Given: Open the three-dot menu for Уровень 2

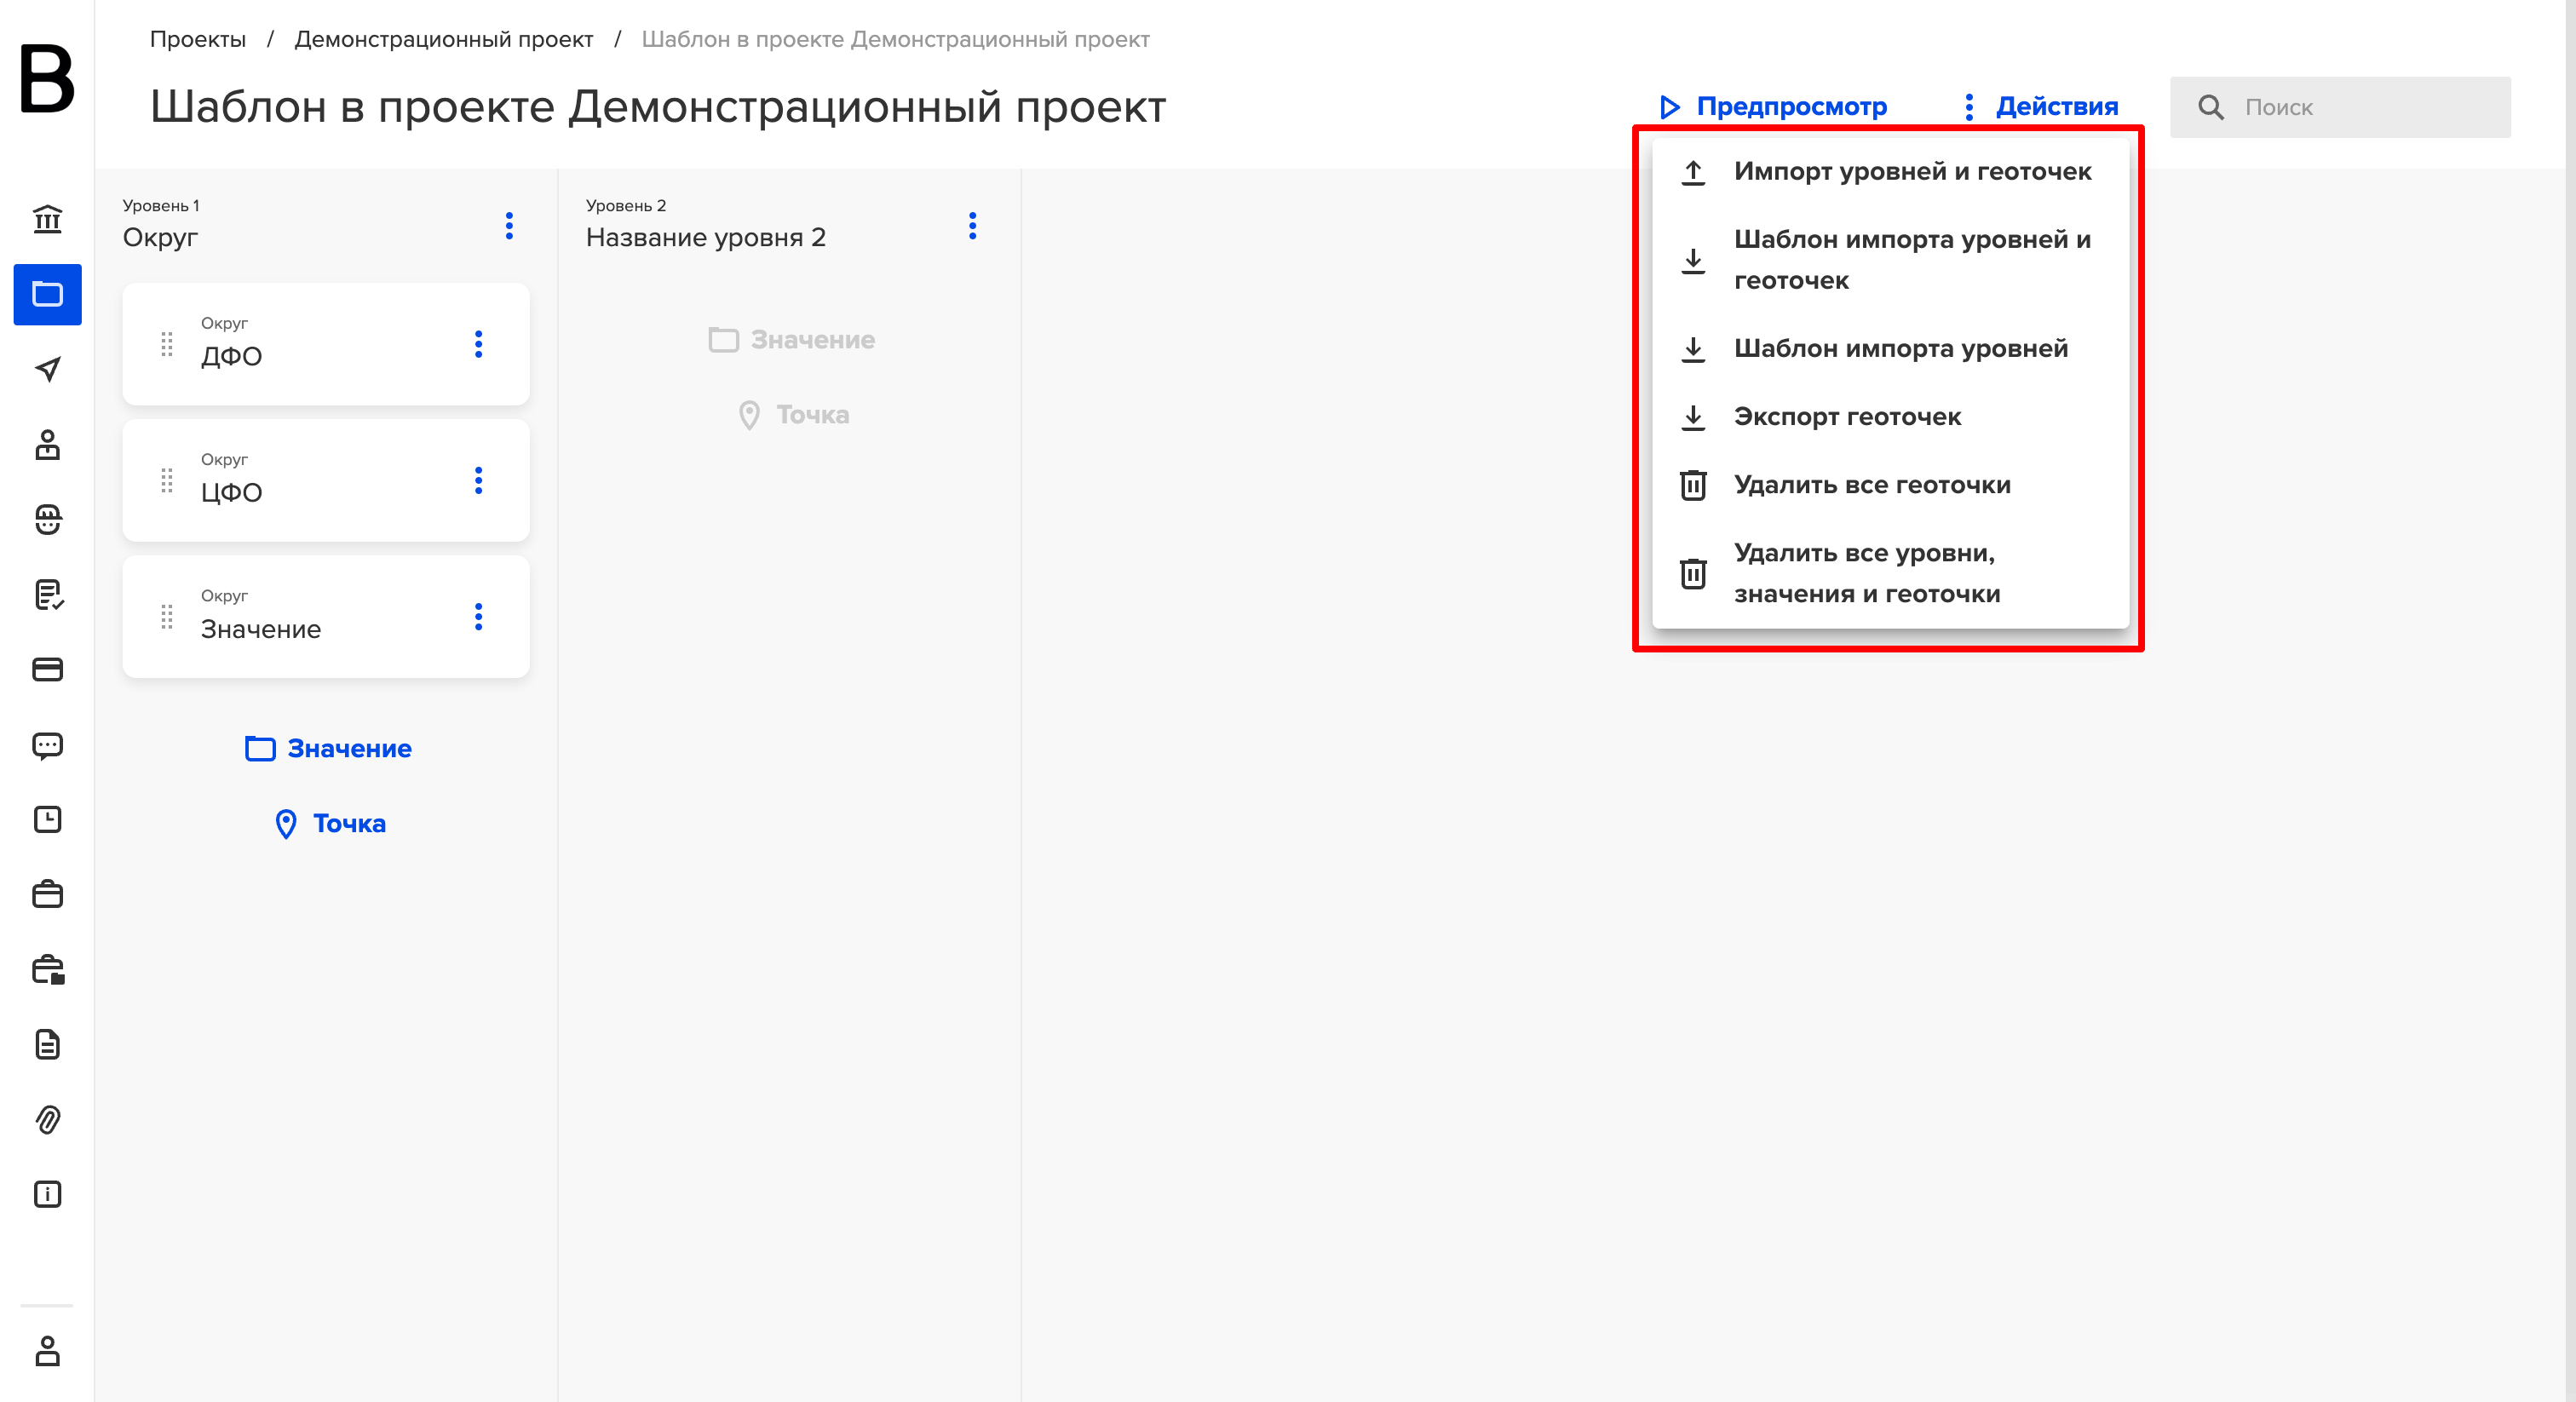Looking at the screenshot, I should [x=972, y=225].
